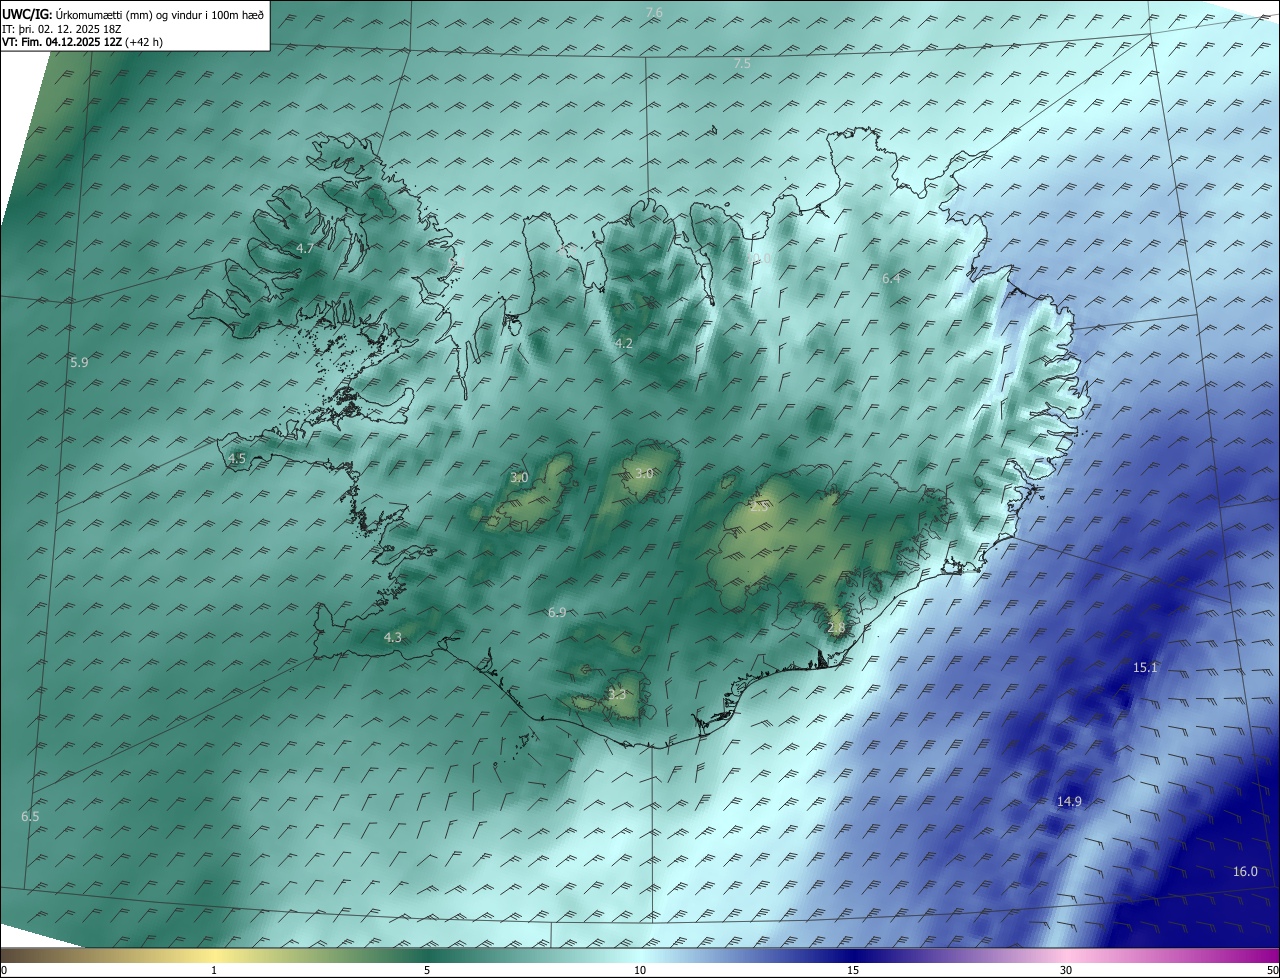Click the "30" tick on the colour scale

pyautogui.click(x=1066, y=970)
